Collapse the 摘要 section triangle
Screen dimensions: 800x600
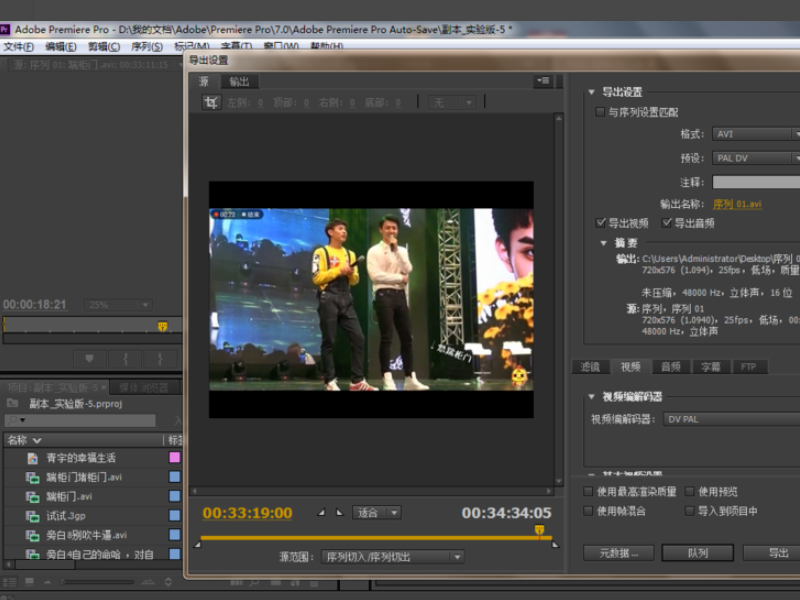point(604,243)
